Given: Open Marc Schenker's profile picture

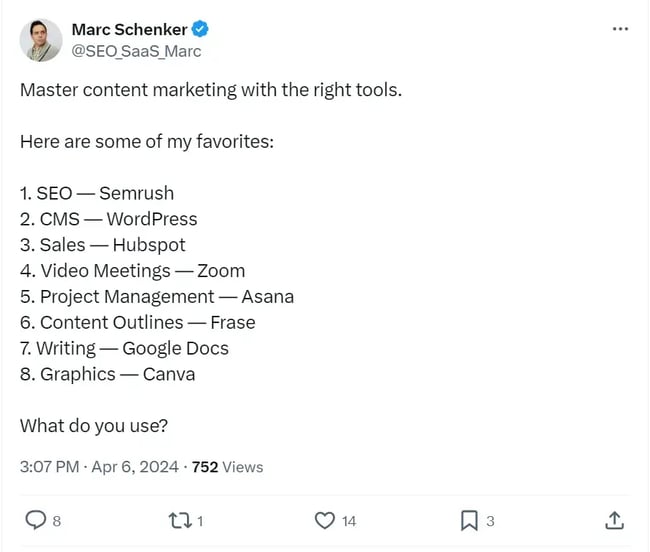Looking at the screenshot, I should pyautogui.click(x=39, y=39).
